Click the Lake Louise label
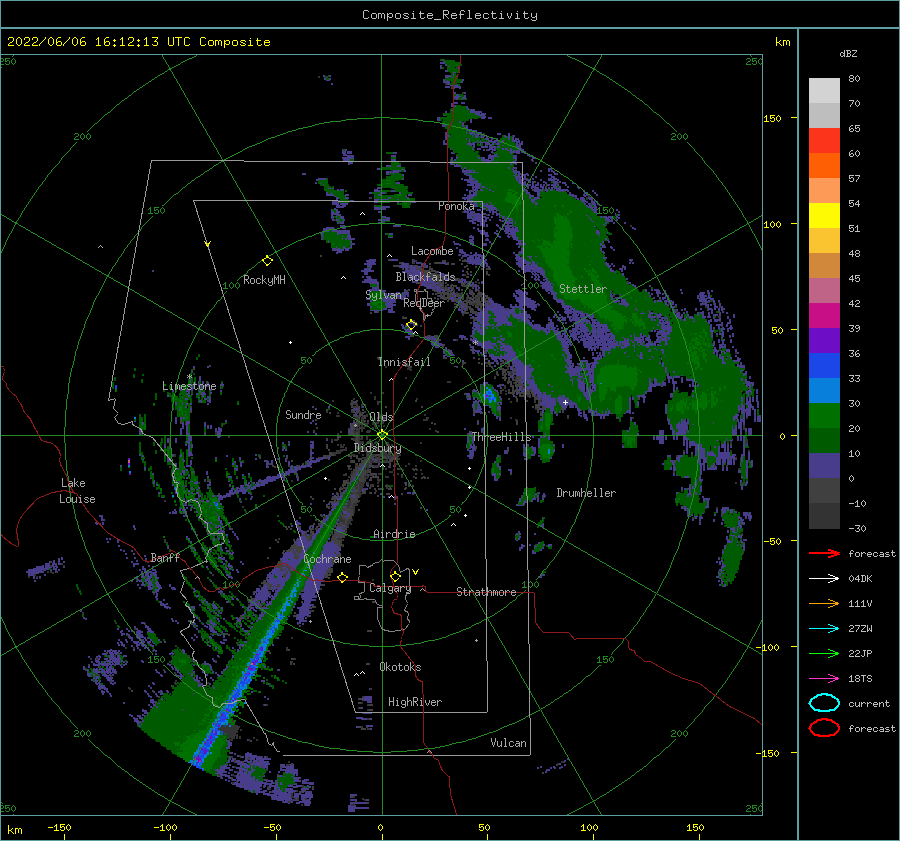This screenshot has height=841, width=900. pos(77,491)
